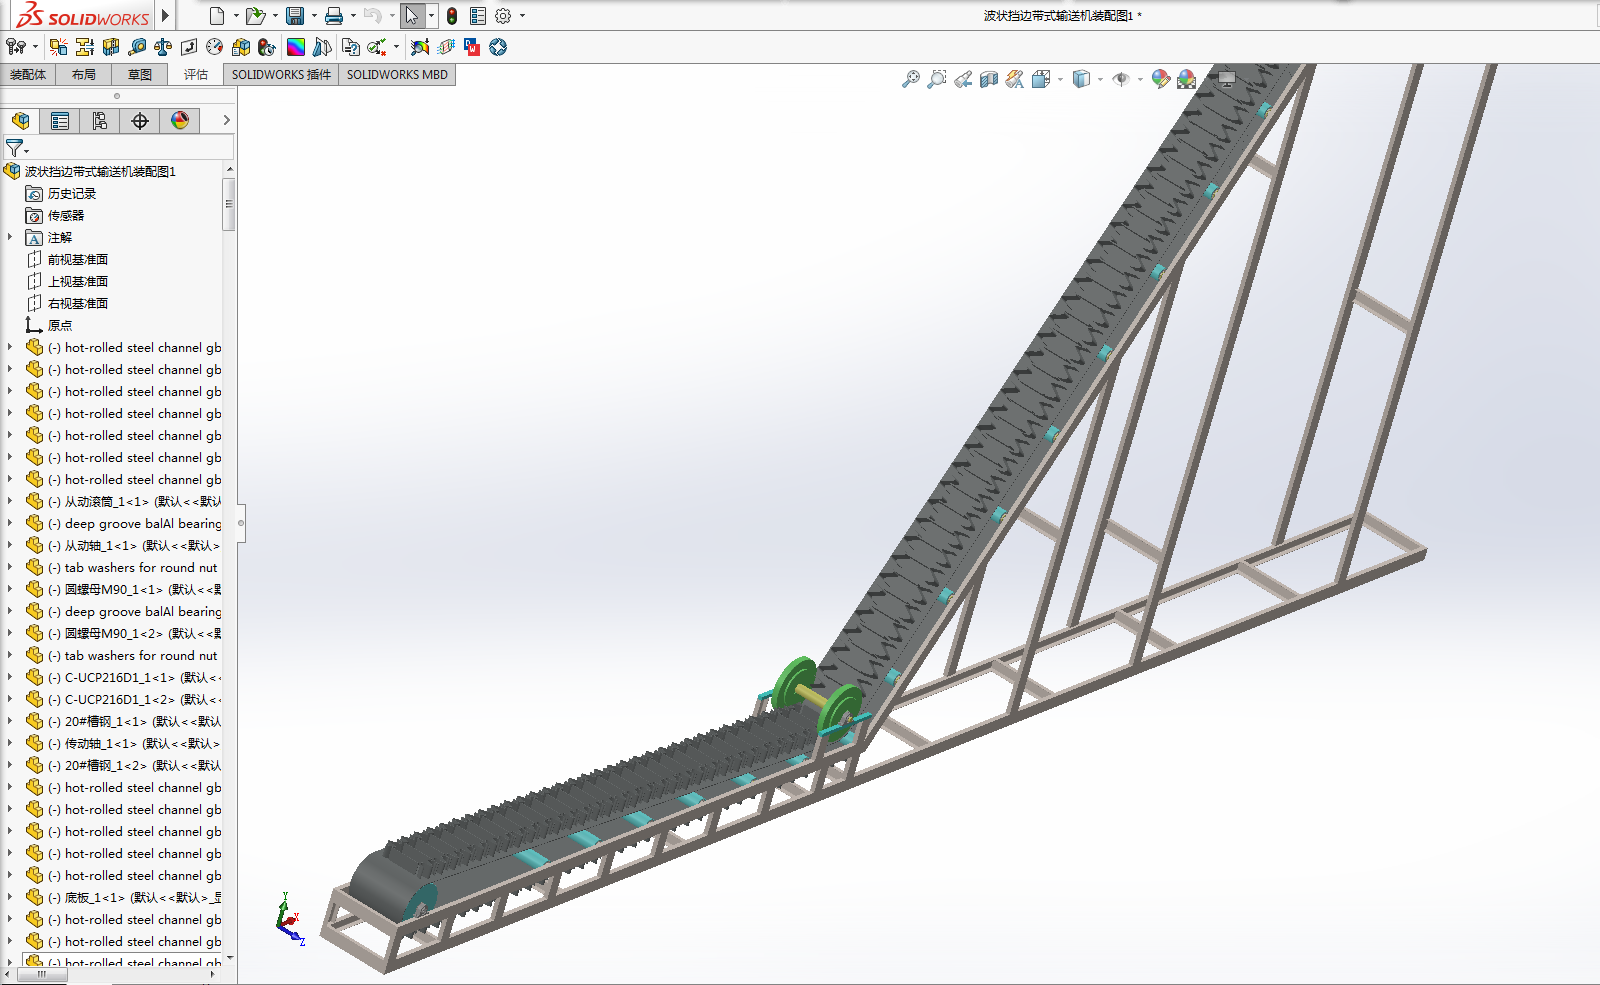The height and width of the screenshot is (985, 1600).
Task: Click Zoom to Area icon
Action: point(937,79)
